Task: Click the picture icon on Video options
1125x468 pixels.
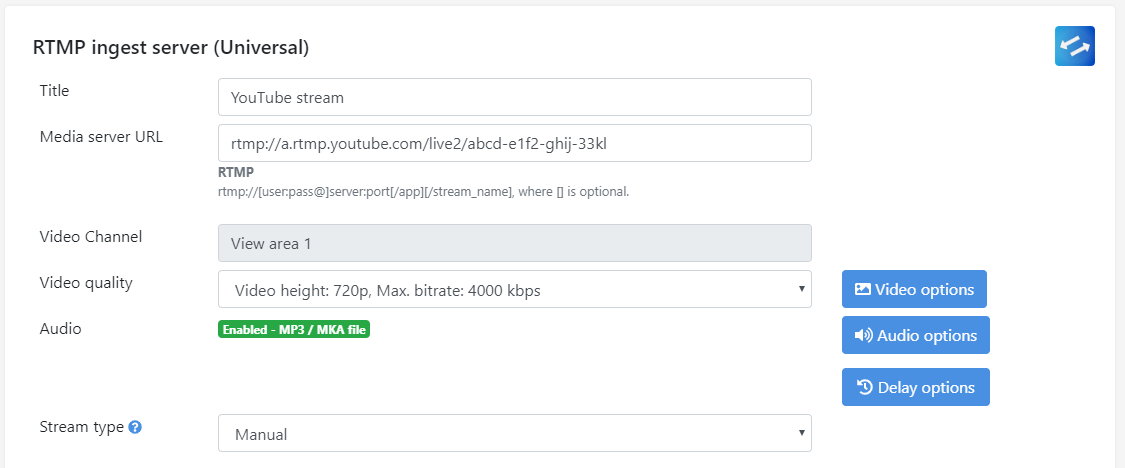Action: click(x=862, y=289)
